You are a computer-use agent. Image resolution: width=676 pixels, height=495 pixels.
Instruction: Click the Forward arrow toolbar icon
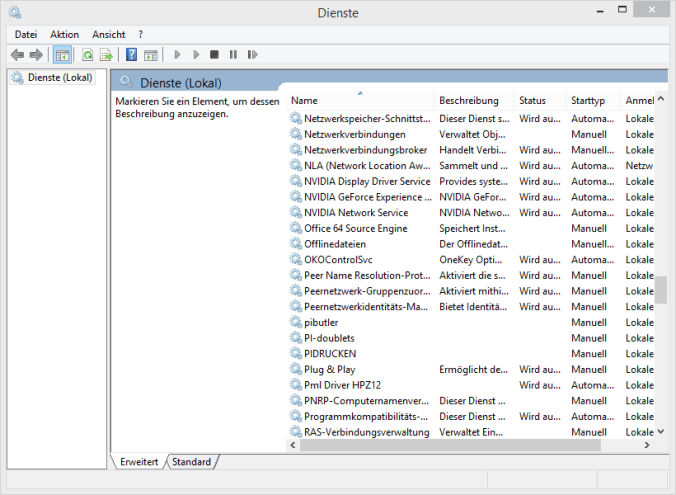pyautogui.click(x=36, y=55)
